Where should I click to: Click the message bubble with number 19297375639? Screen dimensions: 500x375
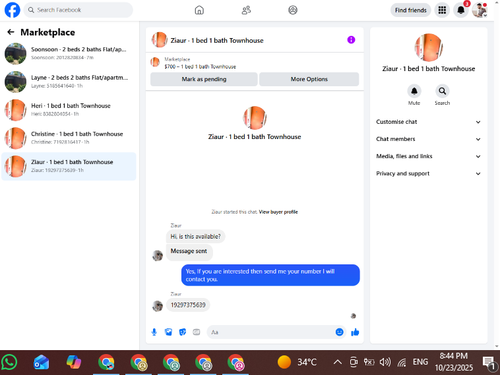pos(188,305)
